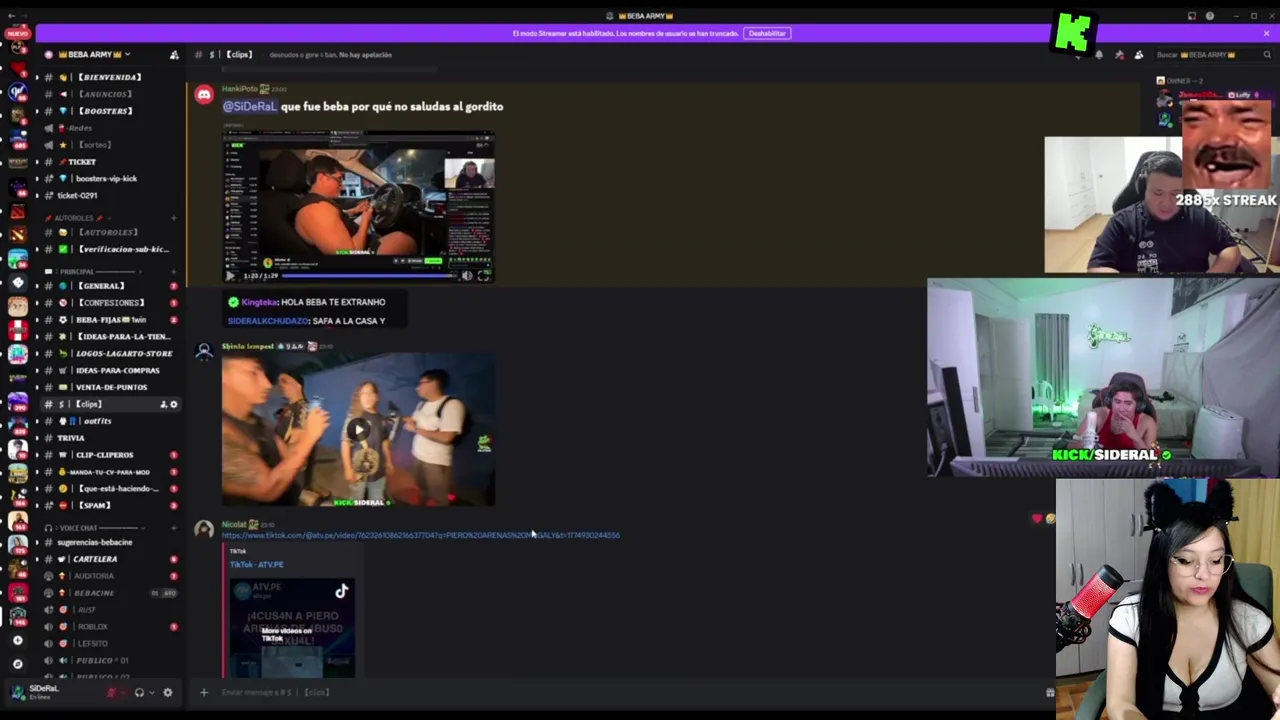Open the notification bell in channel header

1099,55
